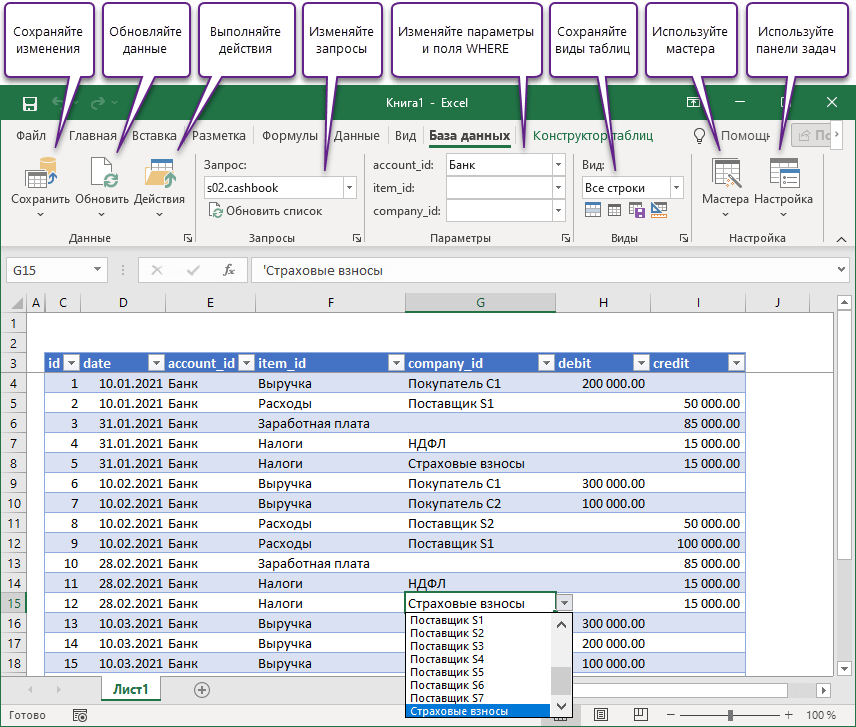Click the zoom slider in status bar
Screen dimensions: 856x727
[731, 715]
